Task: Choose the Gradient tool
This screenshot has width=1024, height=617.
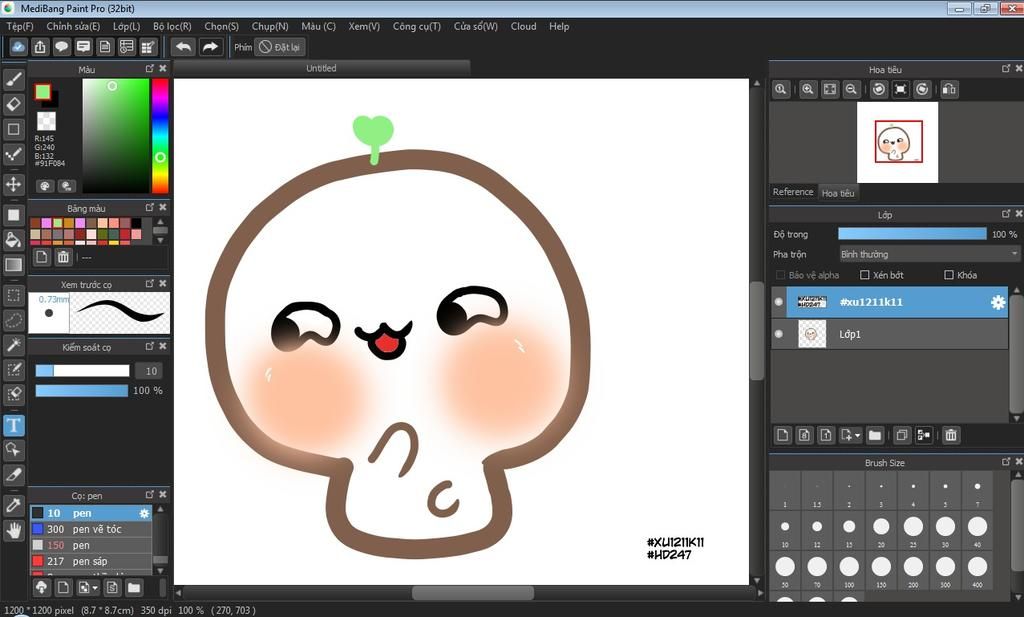Action: pos(14,265)
